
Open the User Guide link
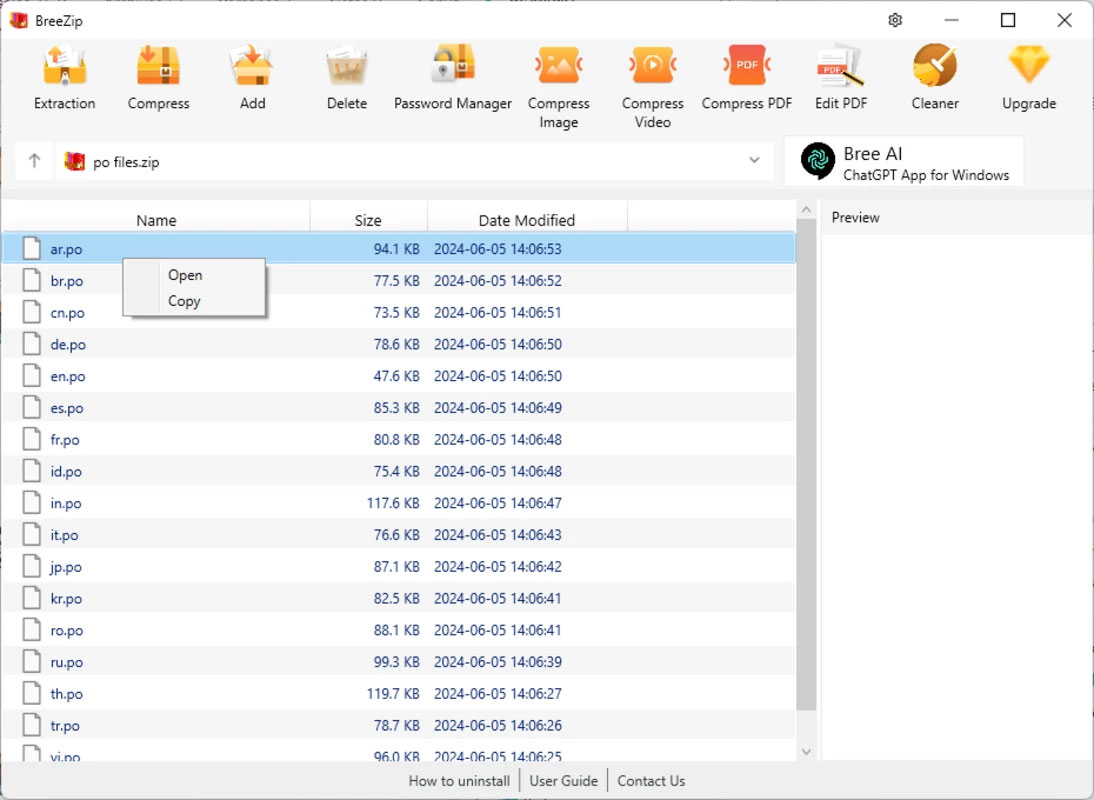pos(564,780)
